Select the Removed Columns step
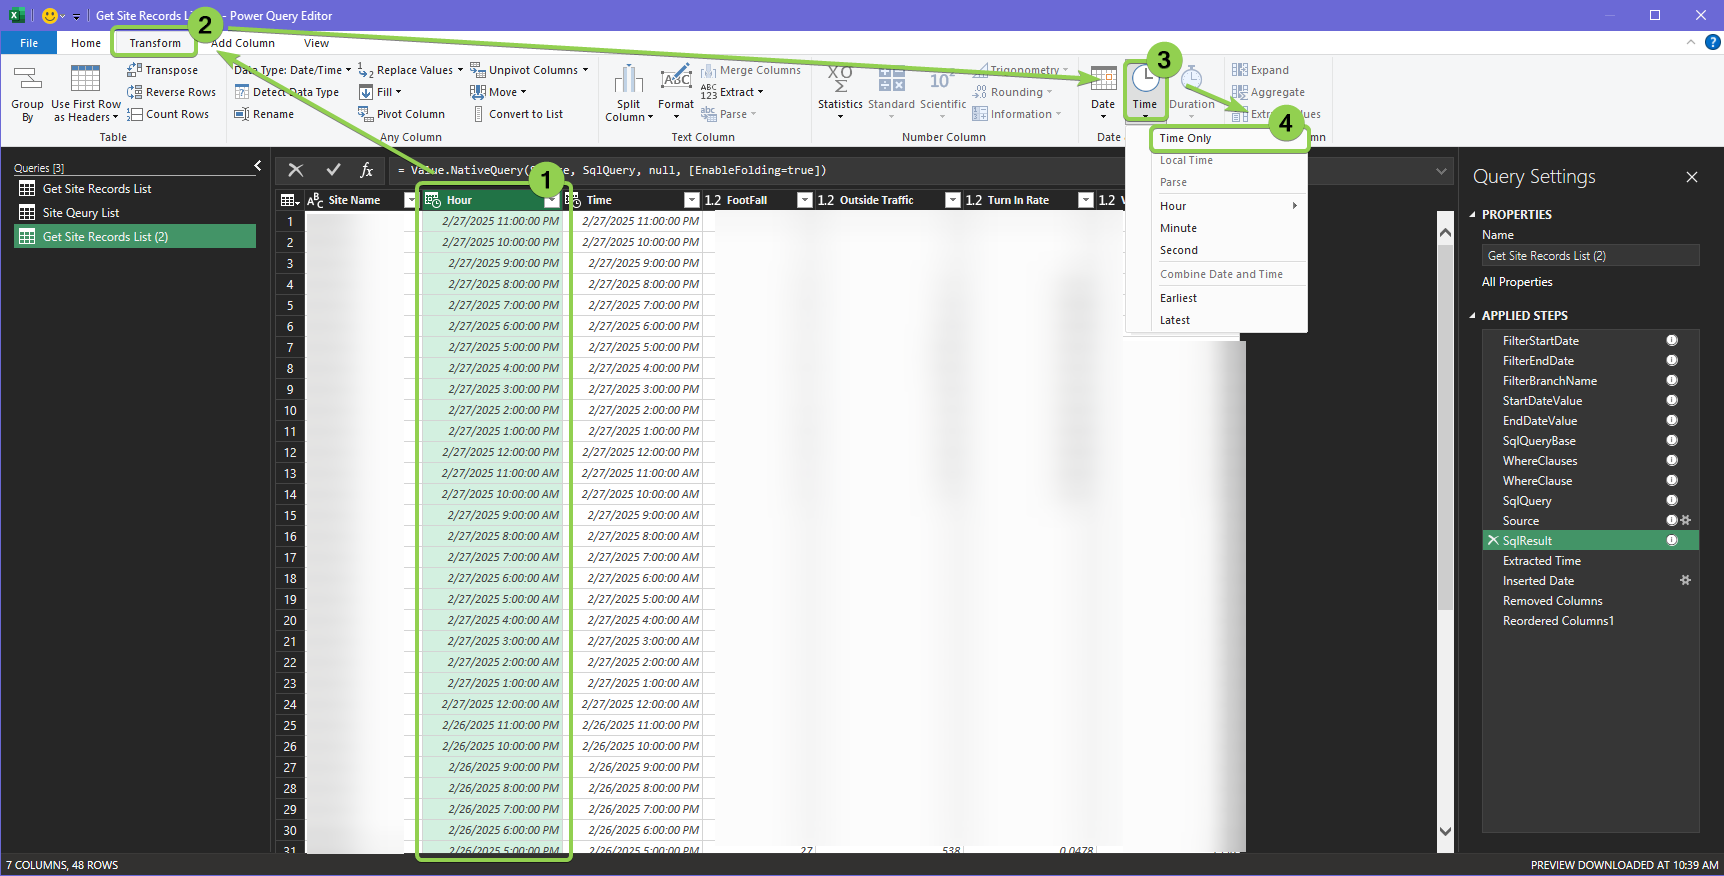 [1590, 601]
